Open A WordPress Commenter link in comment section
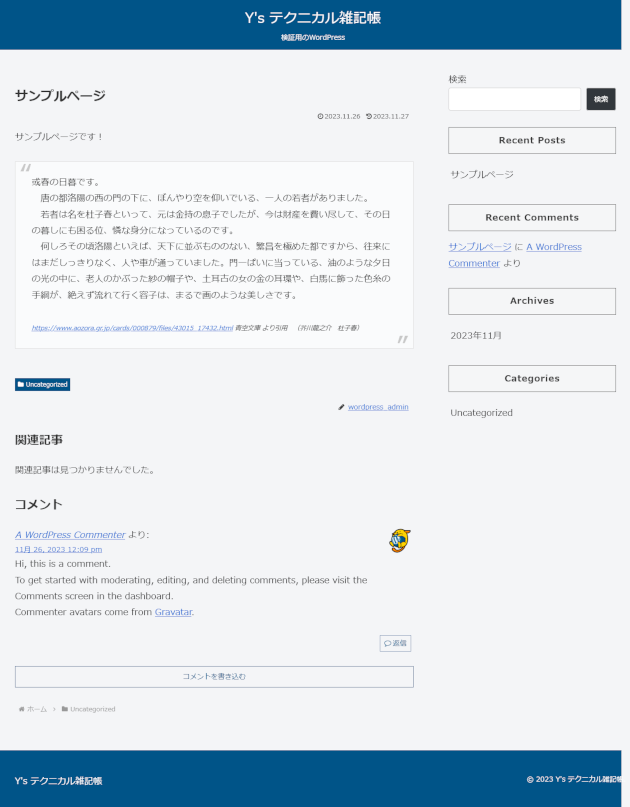630x807 pixels. 70,535
